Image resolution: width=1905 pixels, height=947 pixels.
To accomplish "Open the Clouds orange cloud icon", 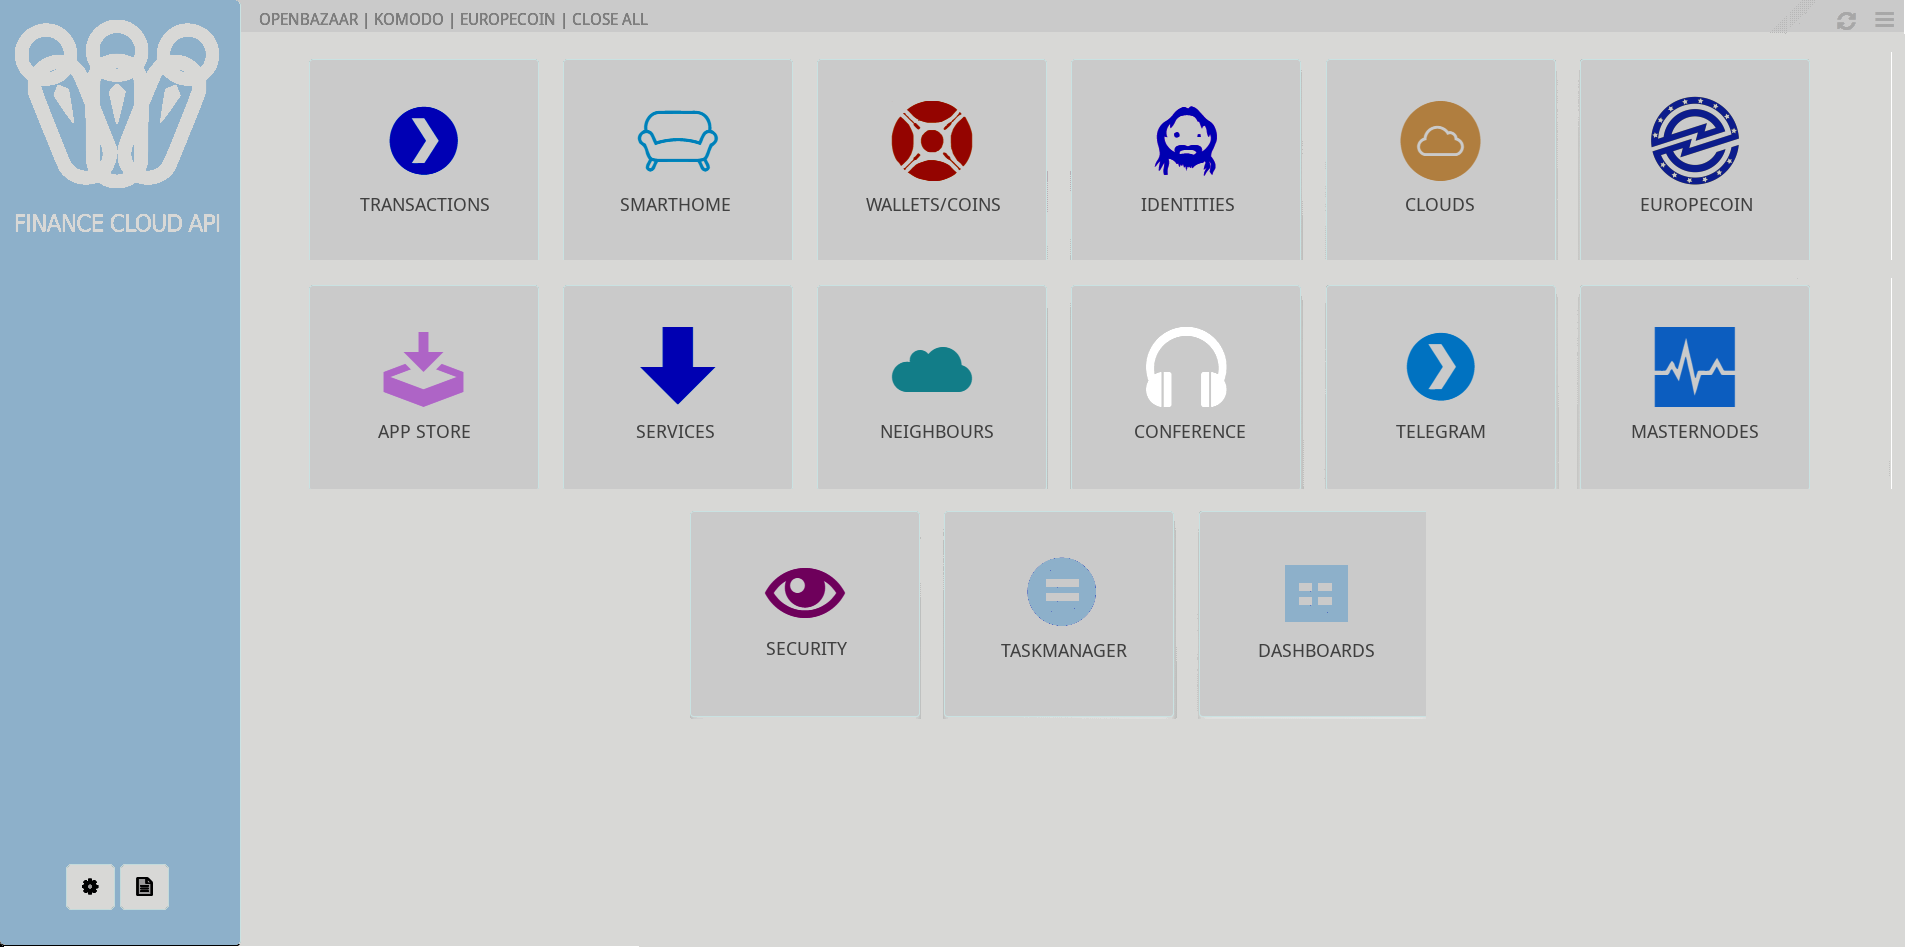I will (1440, 141).
